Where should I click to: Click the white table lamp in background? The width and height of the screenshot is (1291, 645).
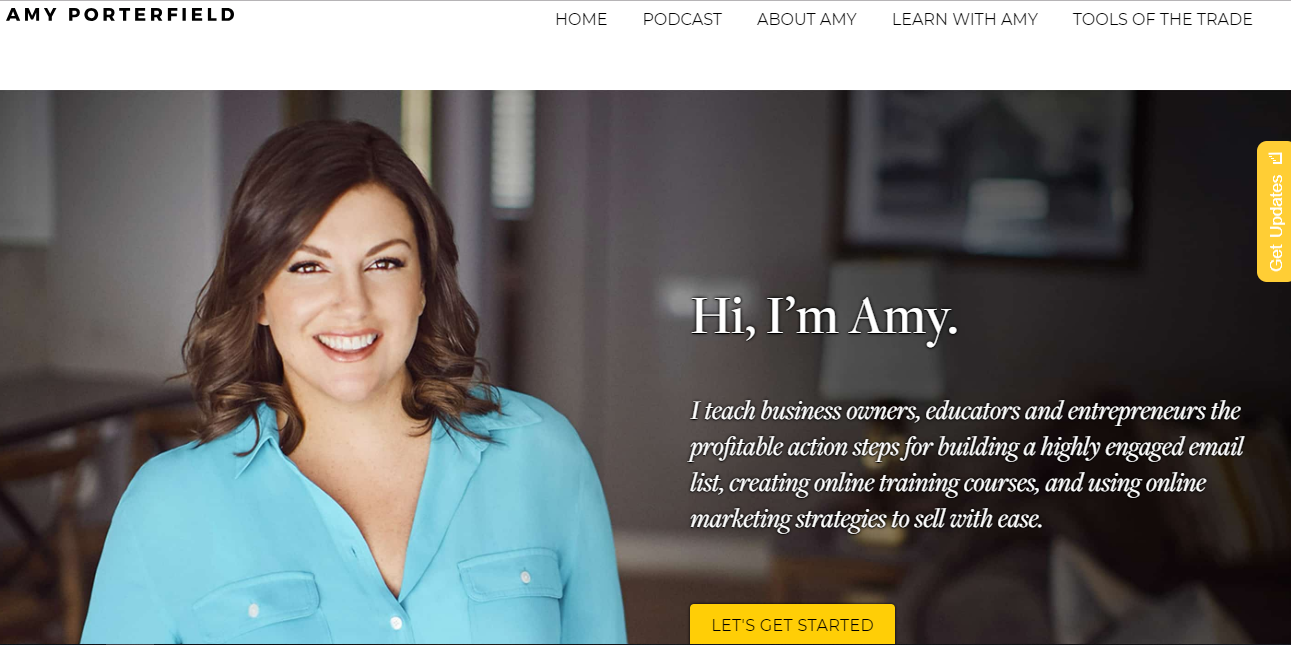882,320
